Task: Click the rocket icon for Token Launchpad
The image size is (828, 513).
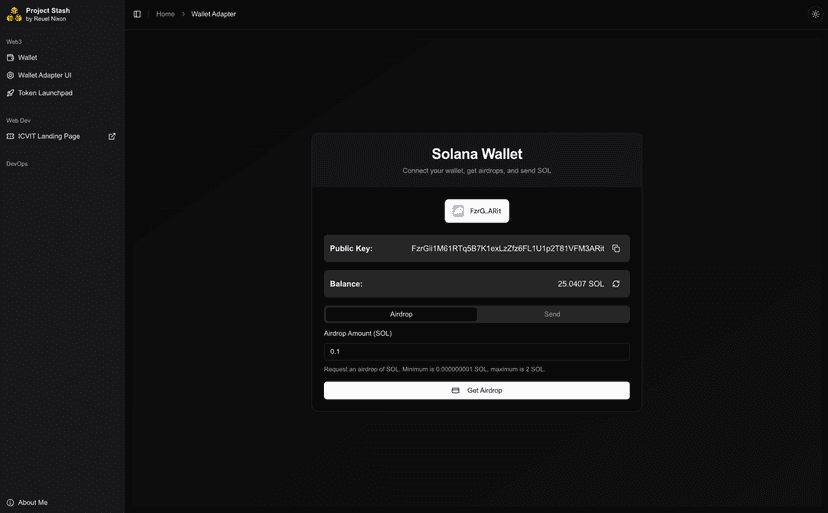Action: [x=10, y=93]
